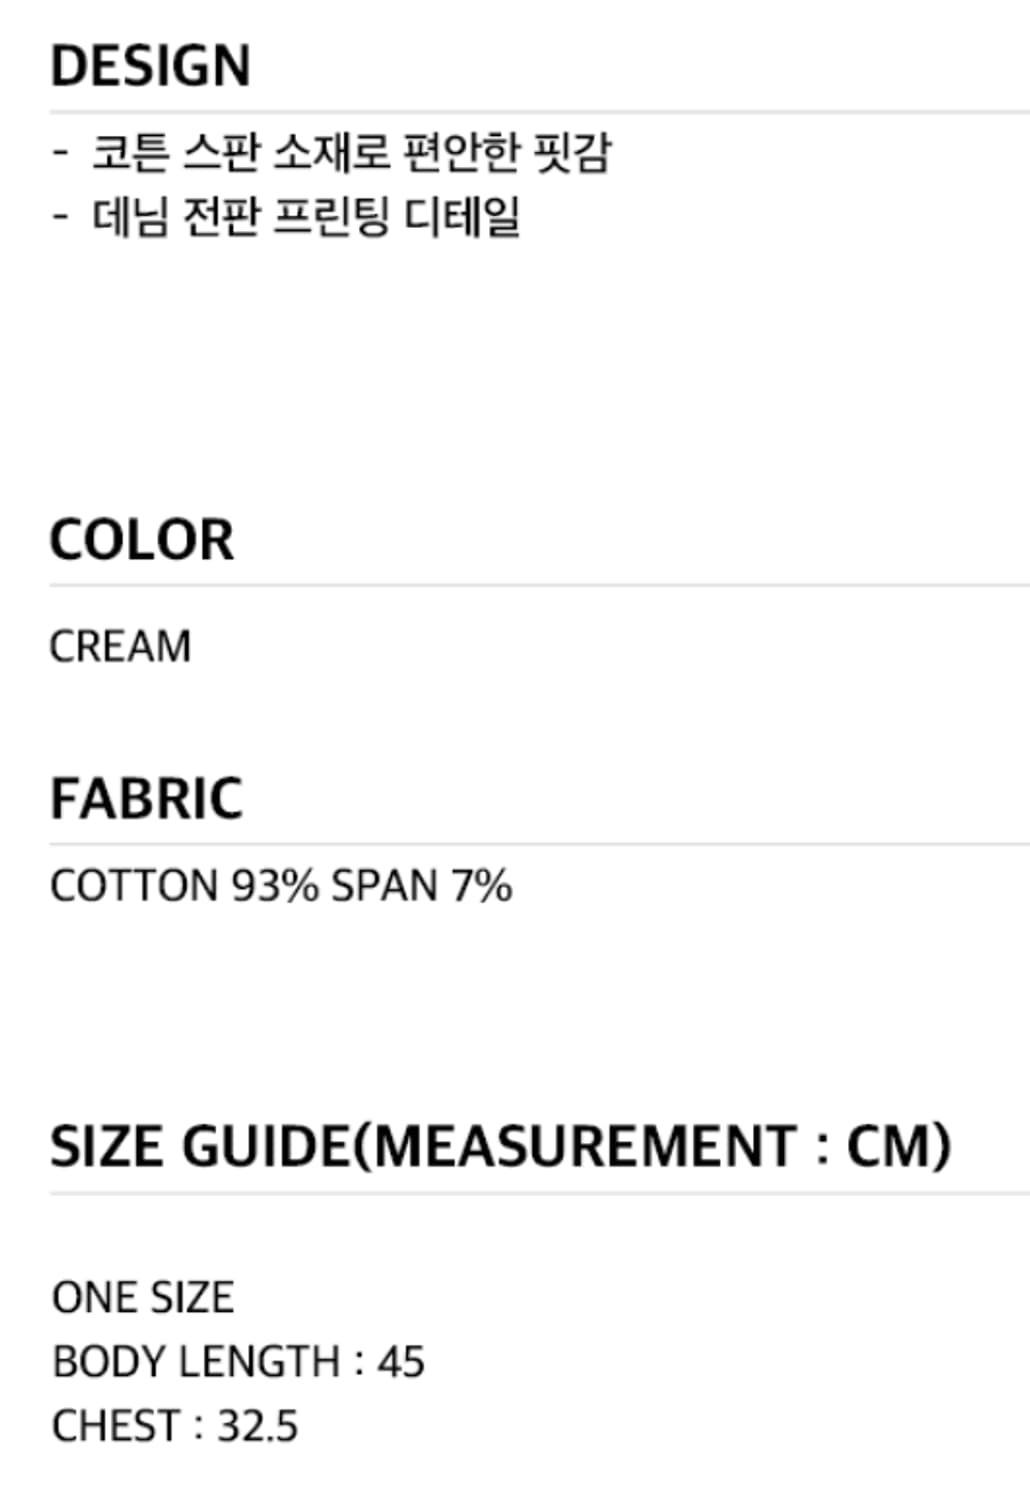The image size is (1030, 1500).
Task: Click the DESIGN section heading
Action: click(150, 66)
